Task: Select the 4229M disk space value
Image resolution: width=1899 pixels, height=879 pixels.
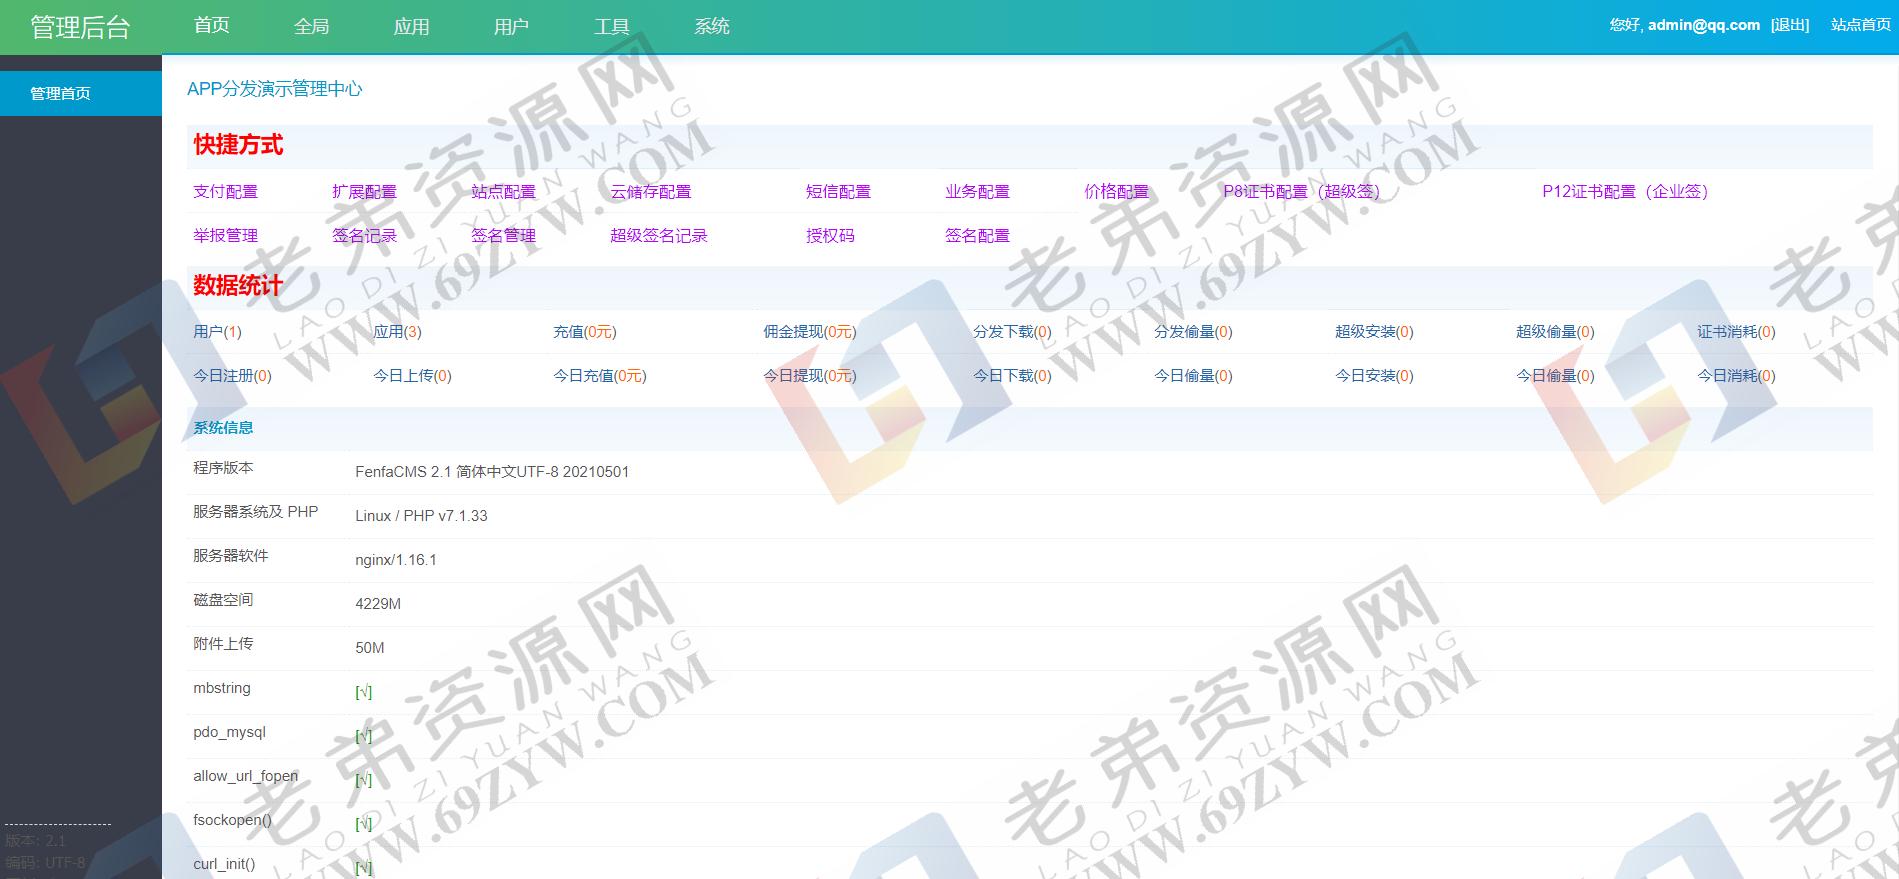Action: [x=378, y=603]
